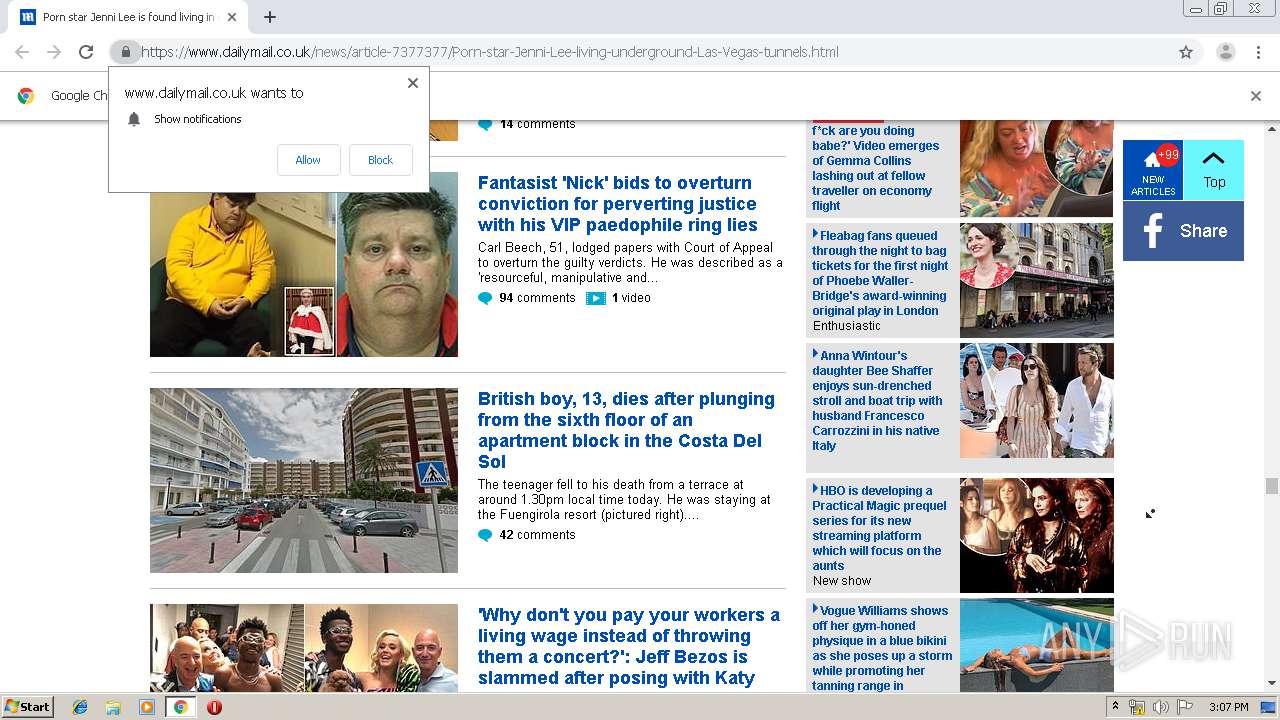Viewport: 1280px width, 720px height.
Task: Launch Internet Explorer from taskbar
Action: click(80, 707)
